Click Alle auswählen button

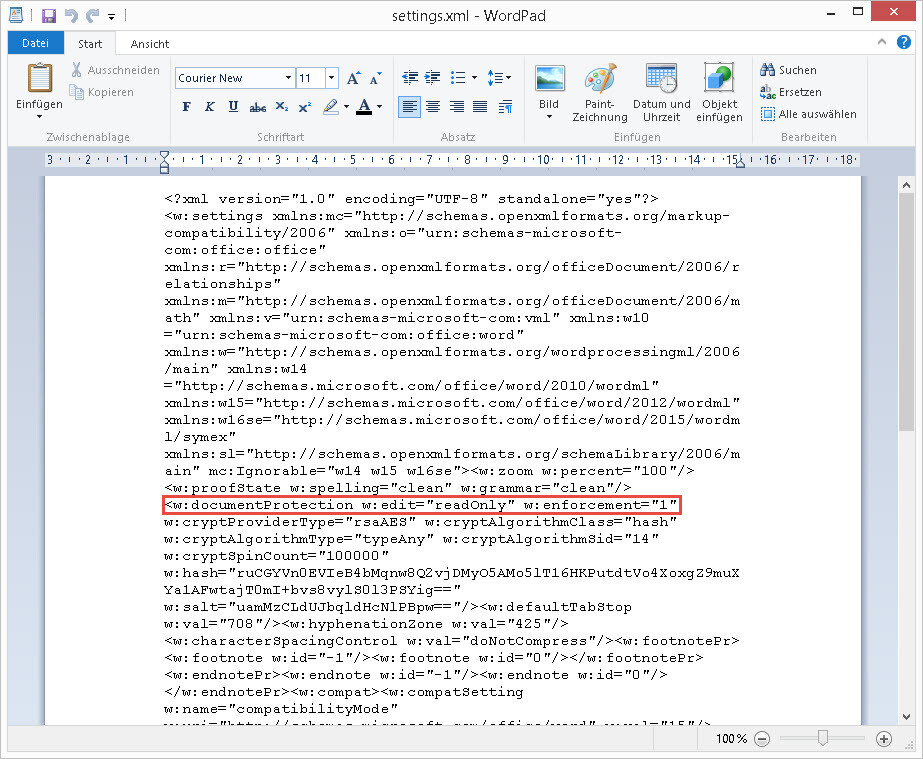(808, 114)
